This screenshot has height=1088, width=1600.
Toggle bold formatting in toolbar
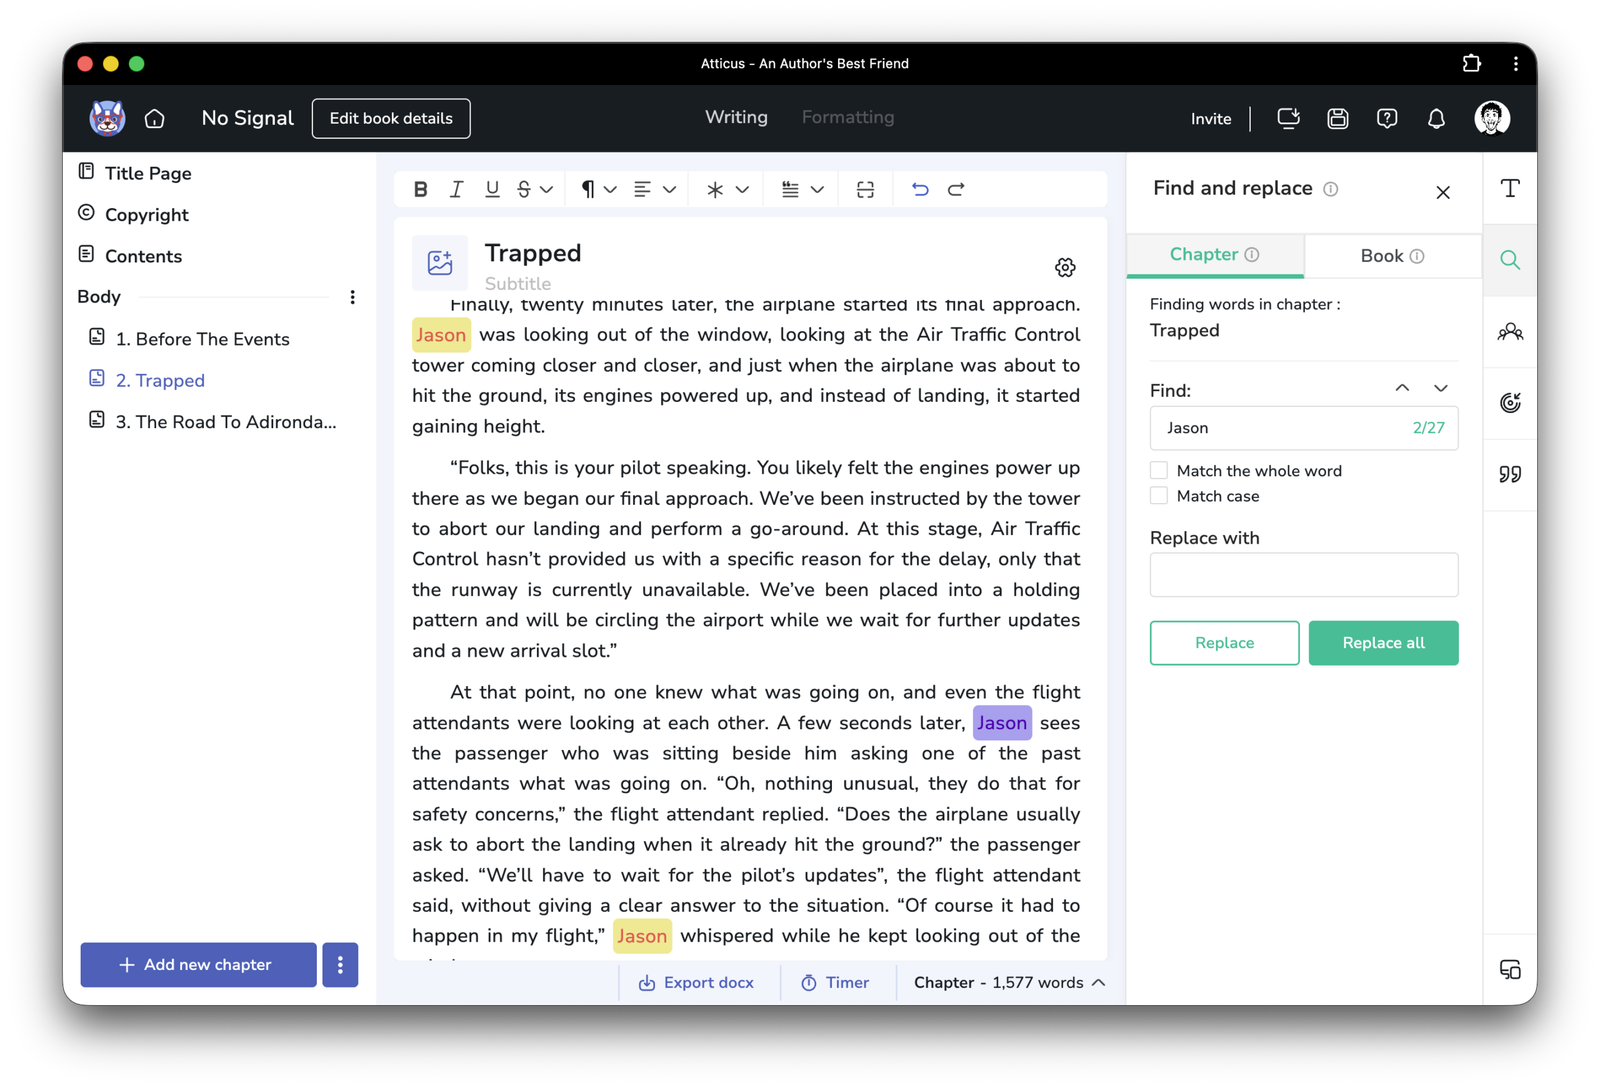tap(420, 189)
